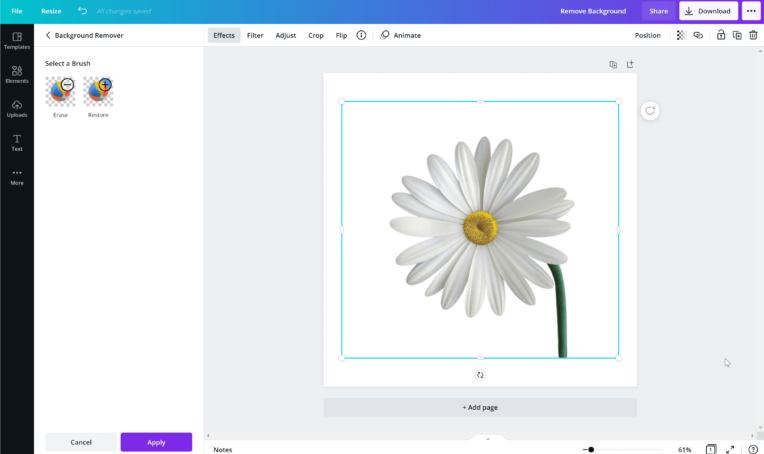Open the Elements sidebar panel
764x454 pixels.
pyautogui.click(x=17, y=75)
